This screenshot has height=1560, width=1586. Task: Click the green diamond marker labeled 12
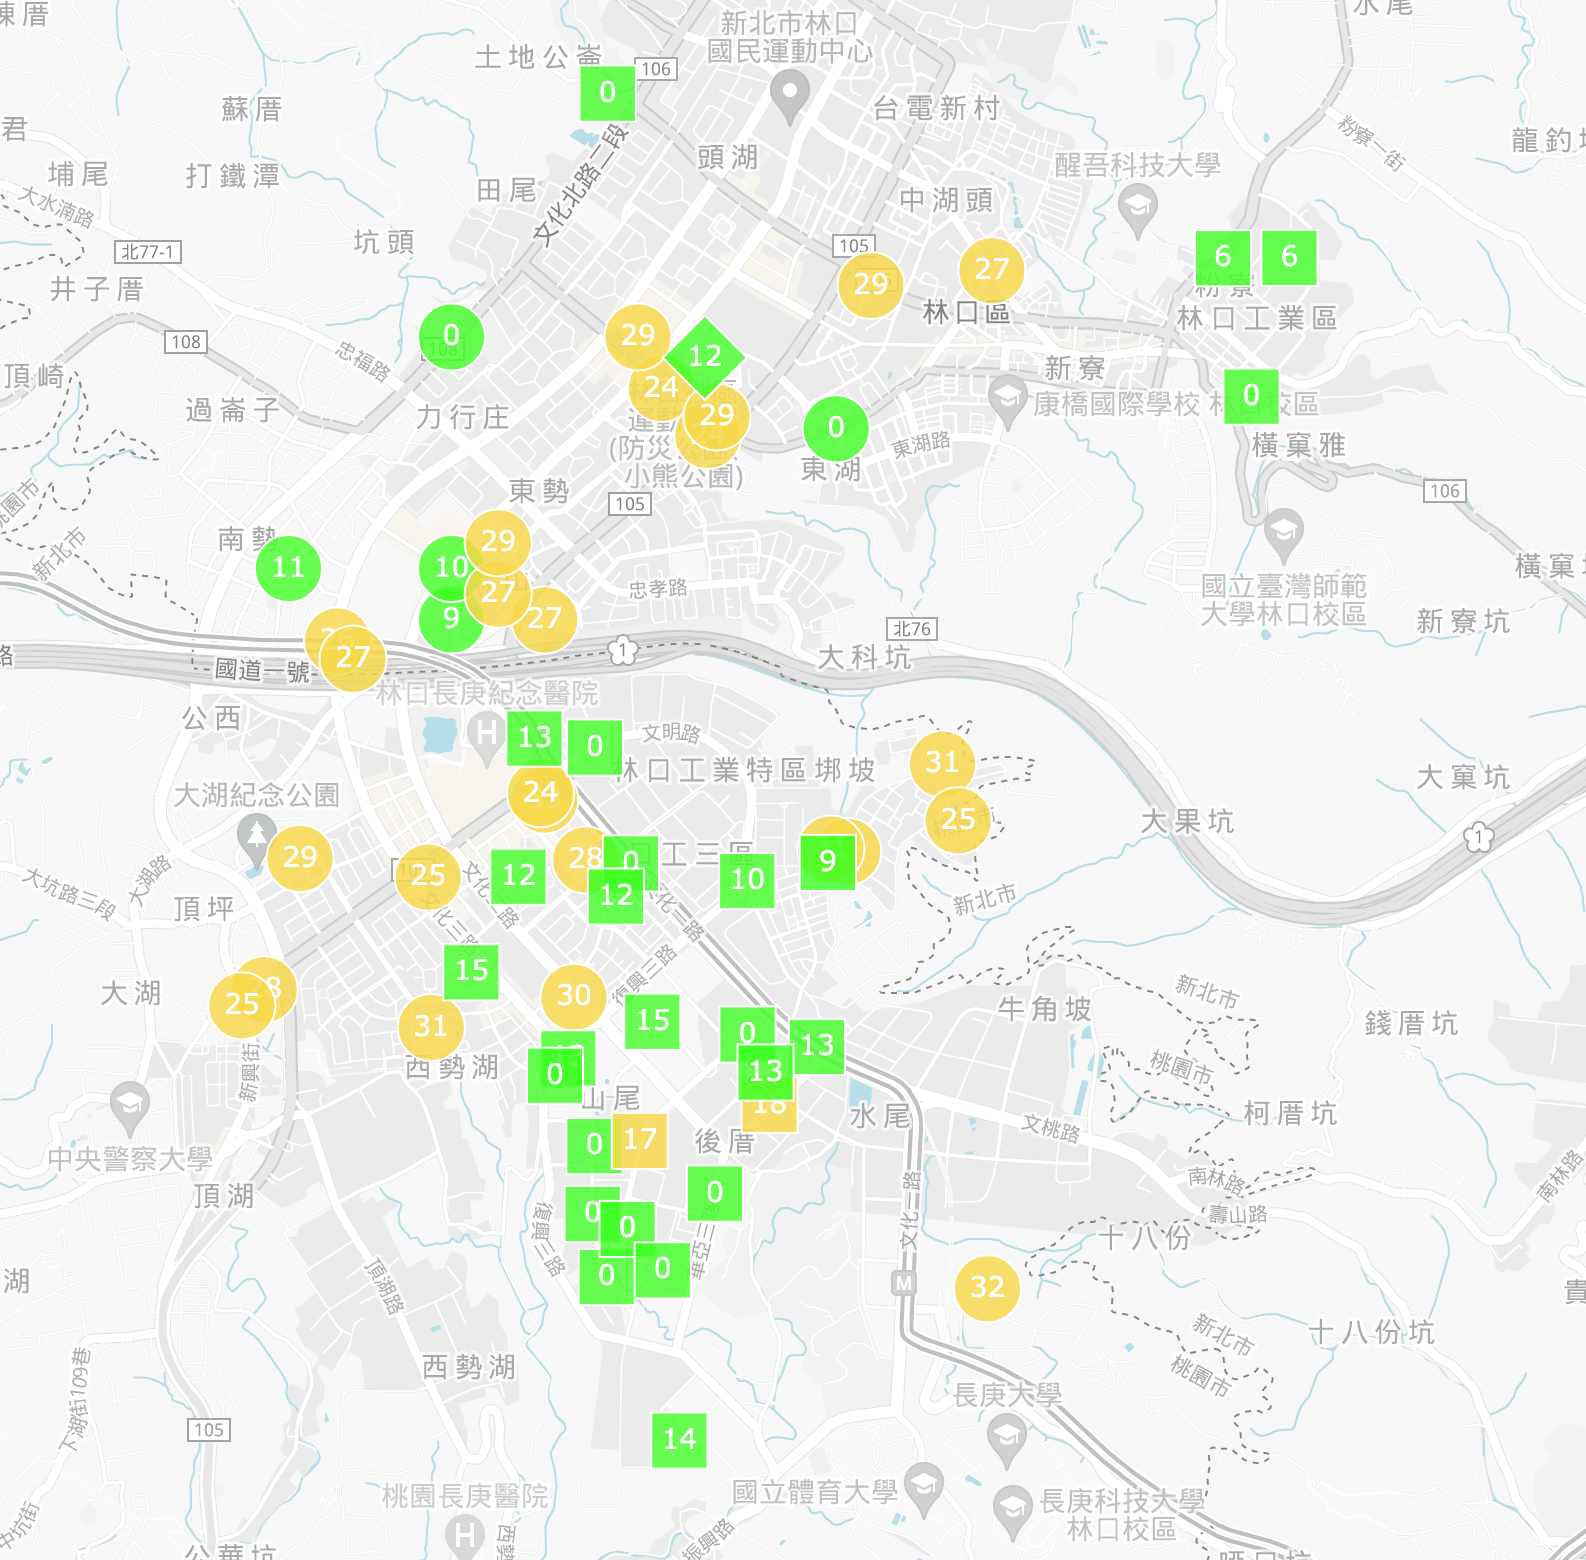[x=705, y=356]
